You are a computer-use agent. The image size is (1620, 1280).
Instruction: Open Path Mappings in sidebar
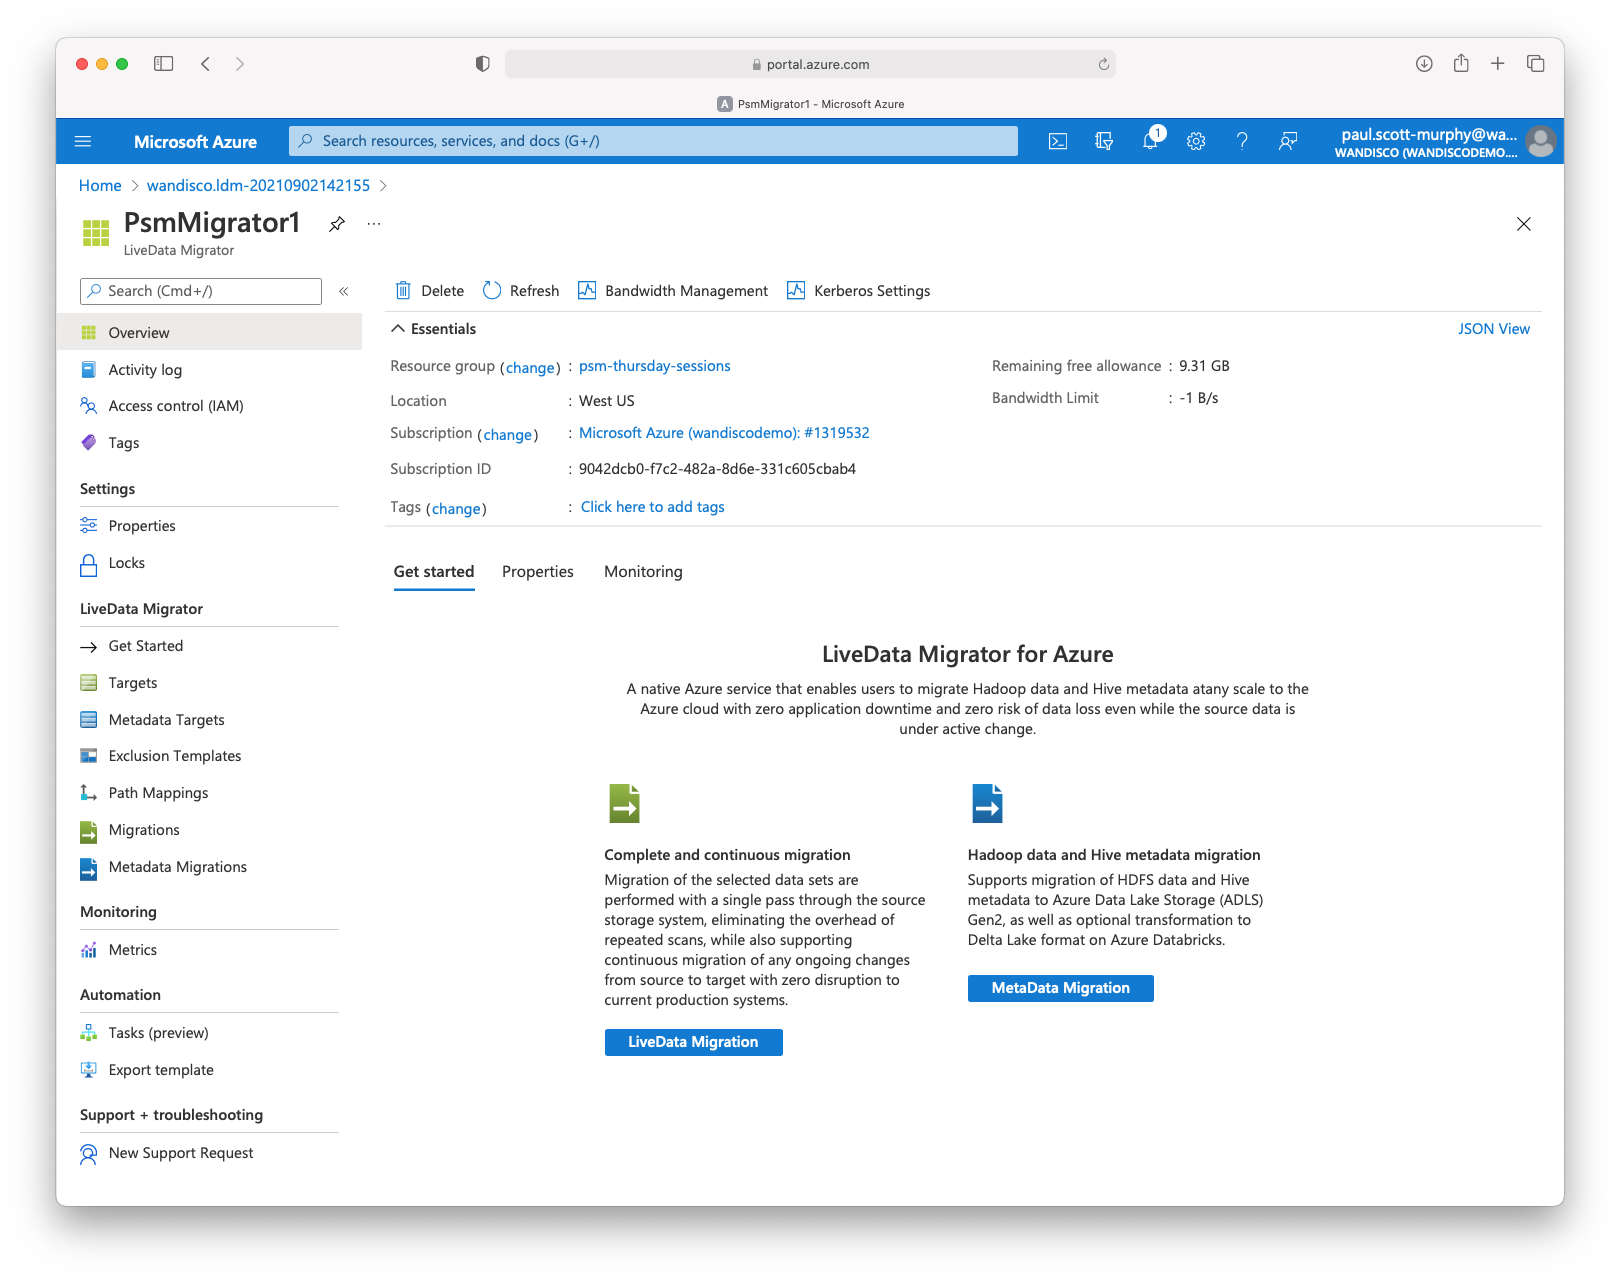tap(158, 793)
